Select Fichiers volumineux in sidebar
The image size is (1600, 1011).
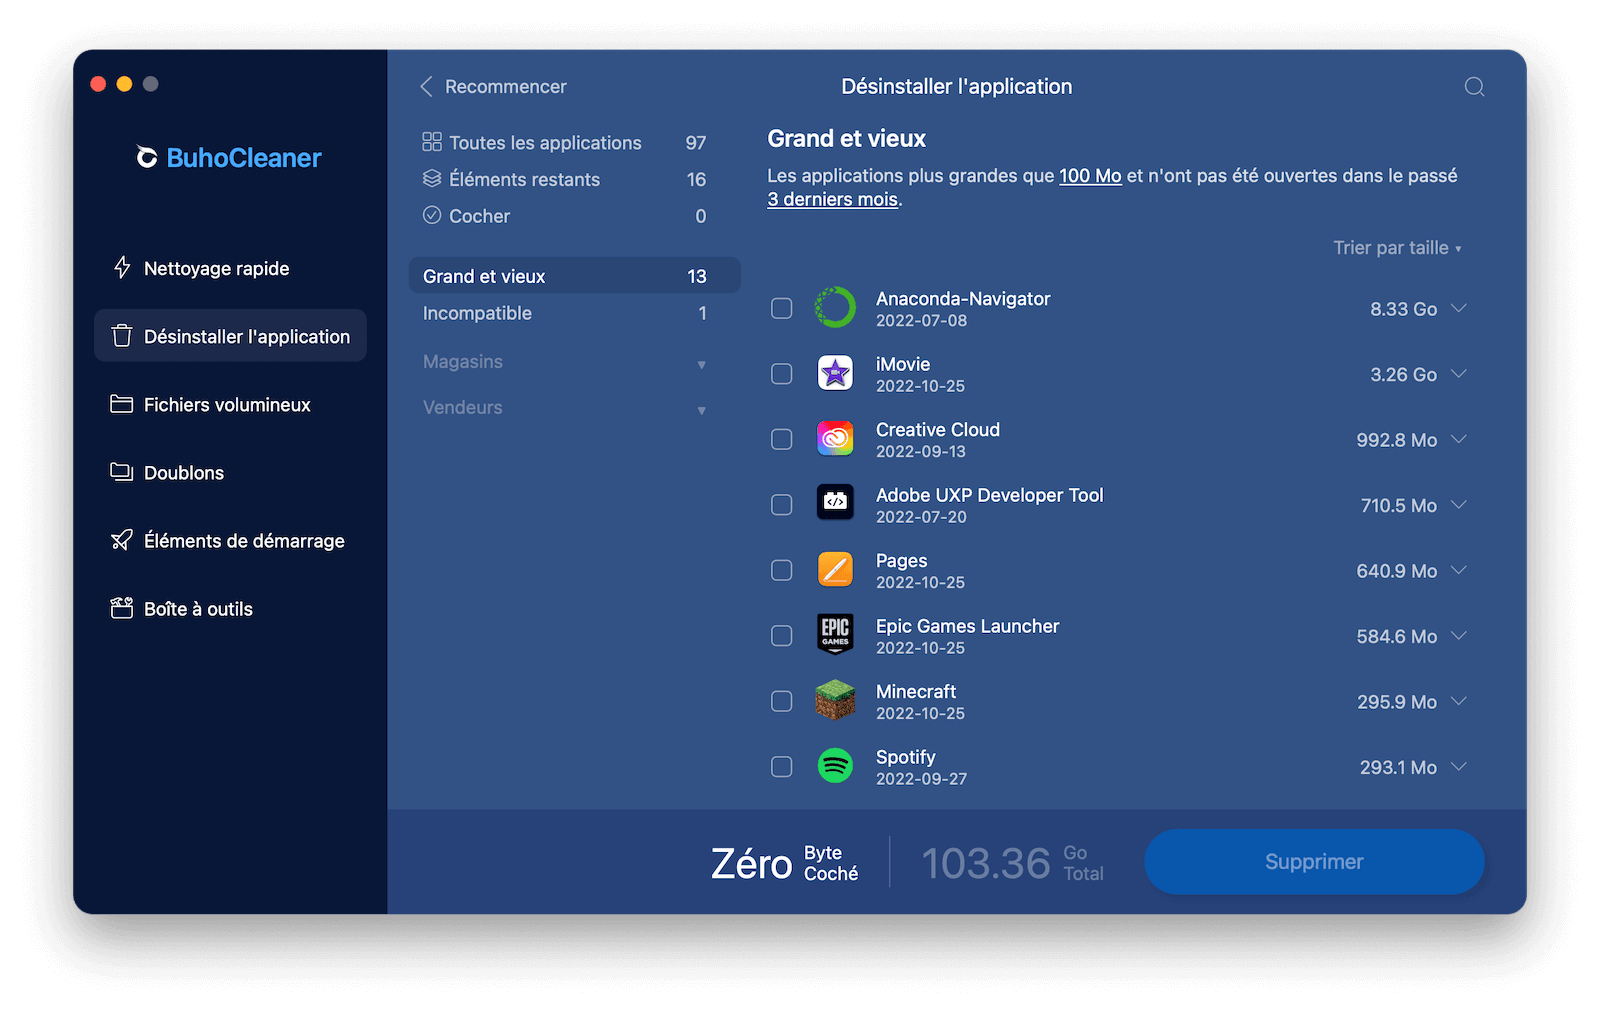(x=230, y=404)
